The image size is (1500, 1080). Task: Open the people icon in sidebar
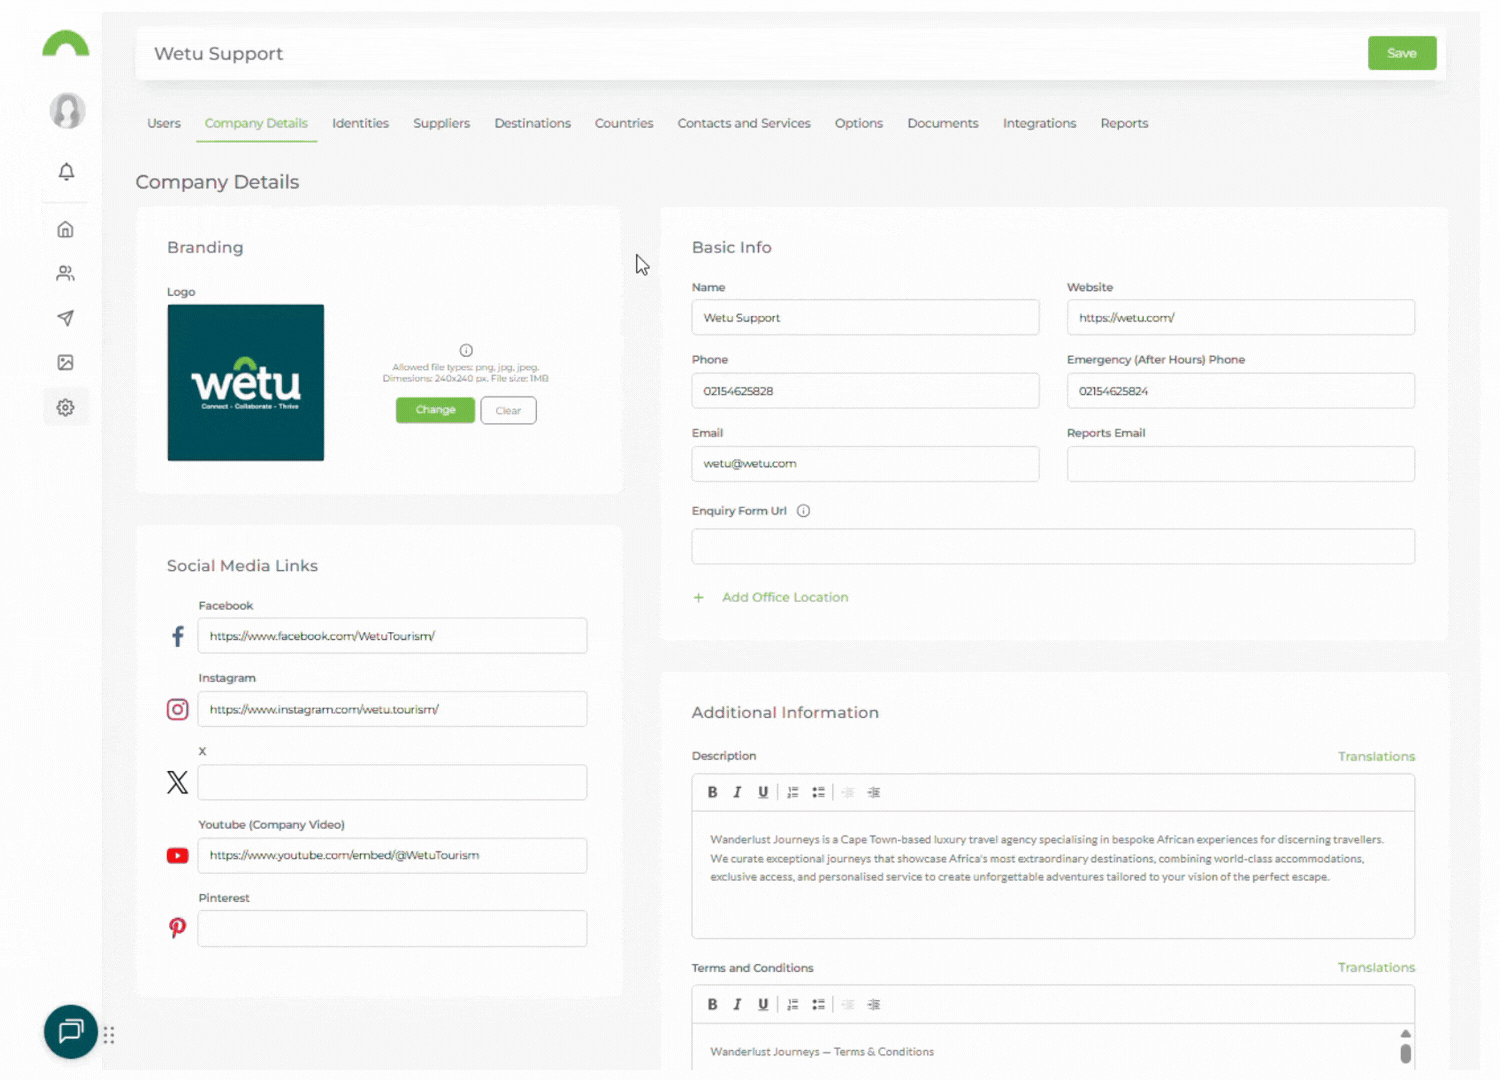point(66,273)
